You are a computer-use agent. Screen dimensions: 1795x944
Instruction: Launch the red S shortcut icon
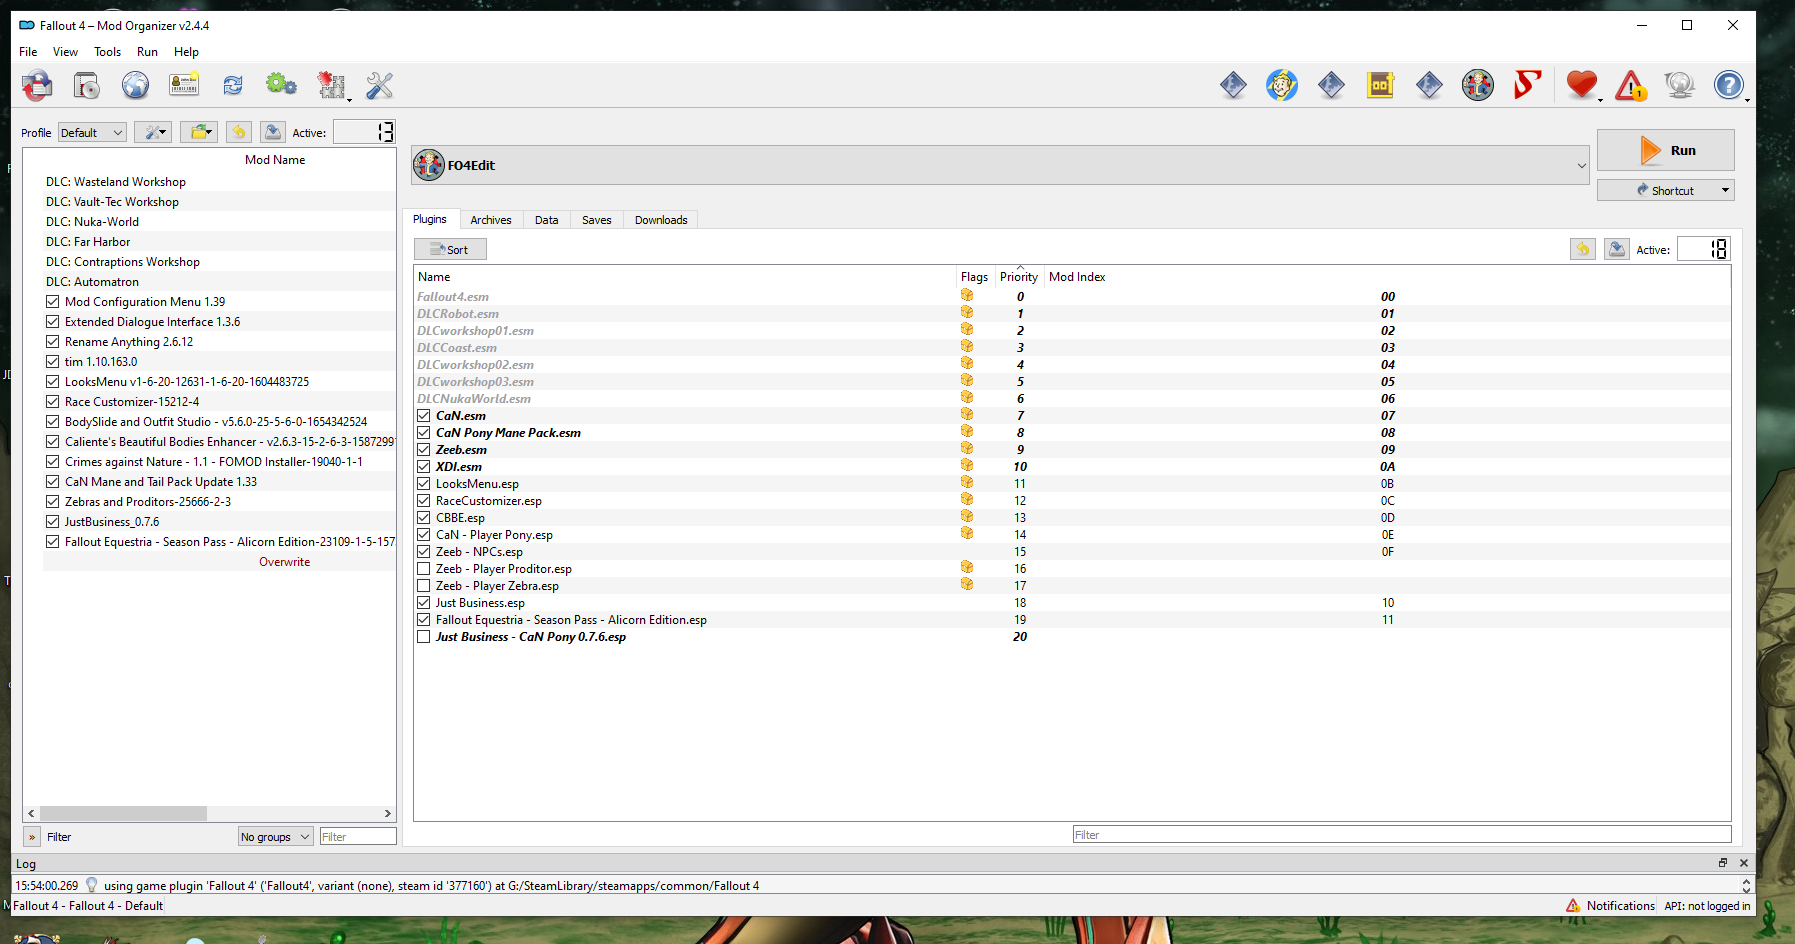[x=1527, y=85]
